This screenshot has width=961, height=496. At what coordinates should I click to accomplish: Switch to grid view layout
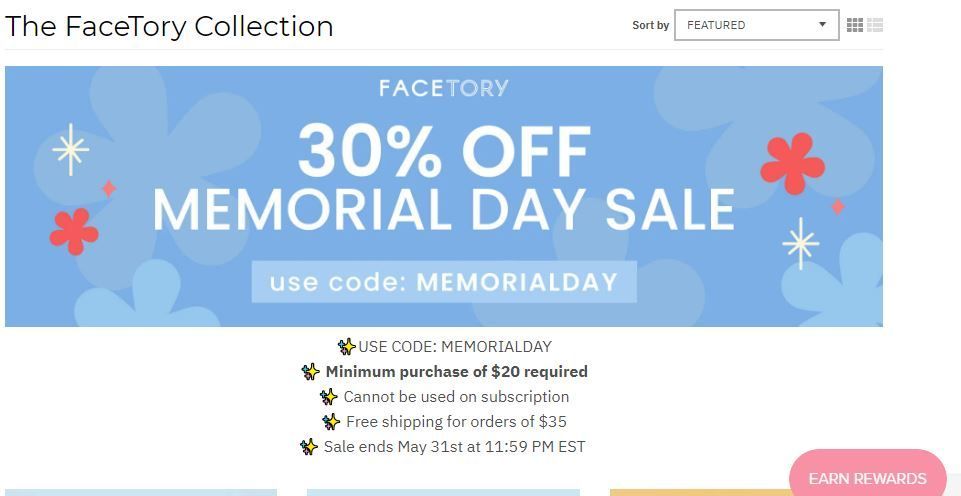tap(854, 25)
